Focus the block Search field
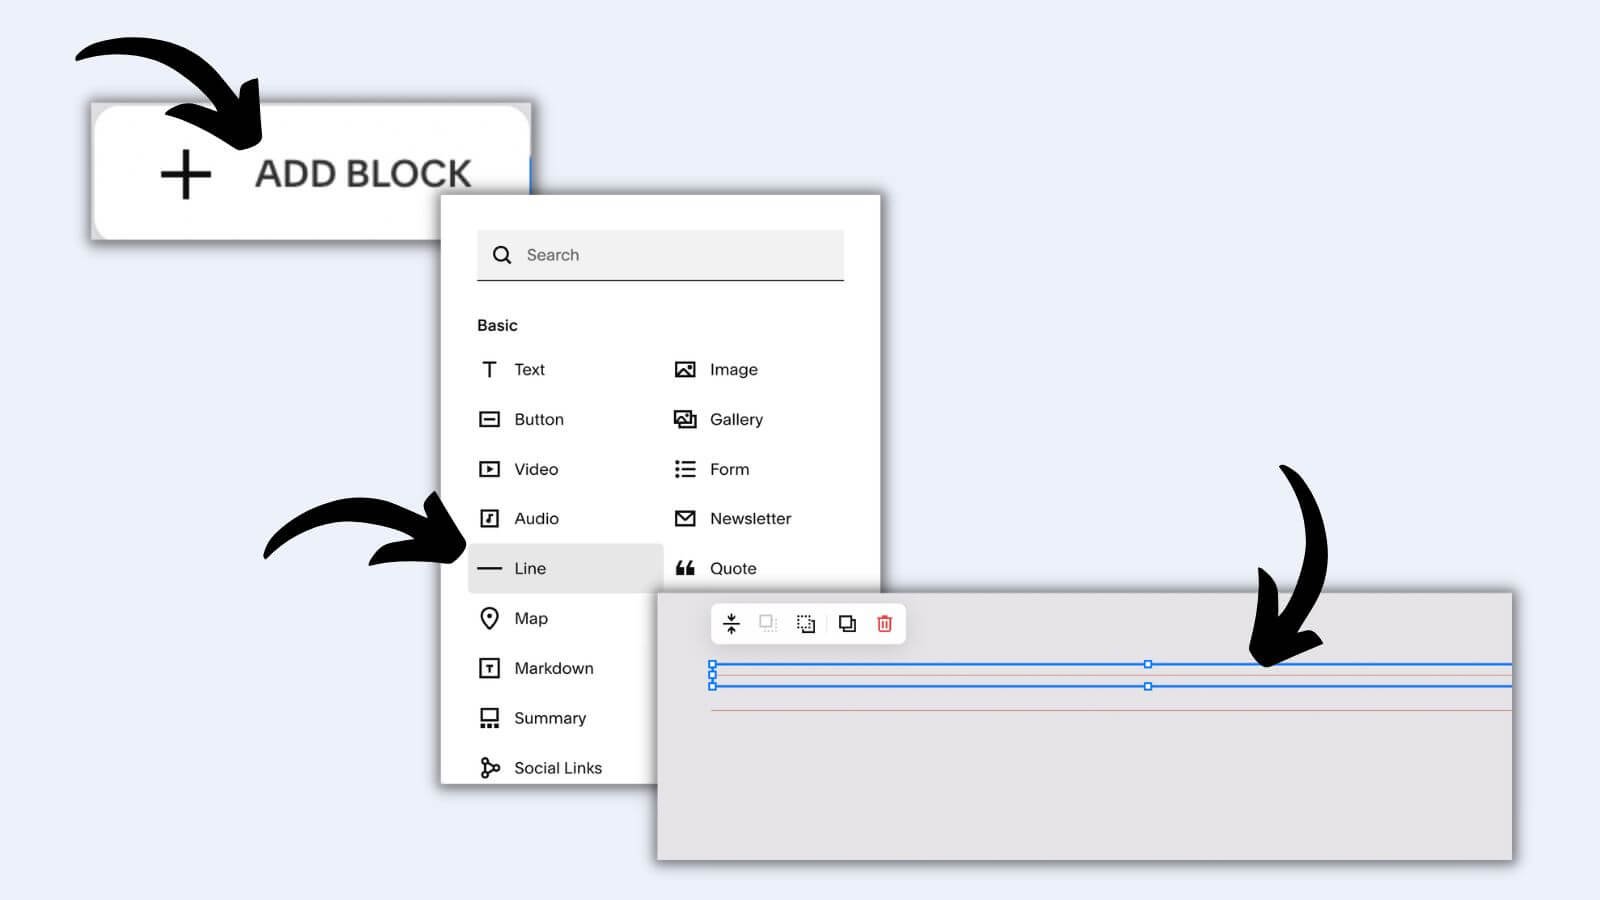The width and height of the screenshot is (1600, 900). click(660, 255)
